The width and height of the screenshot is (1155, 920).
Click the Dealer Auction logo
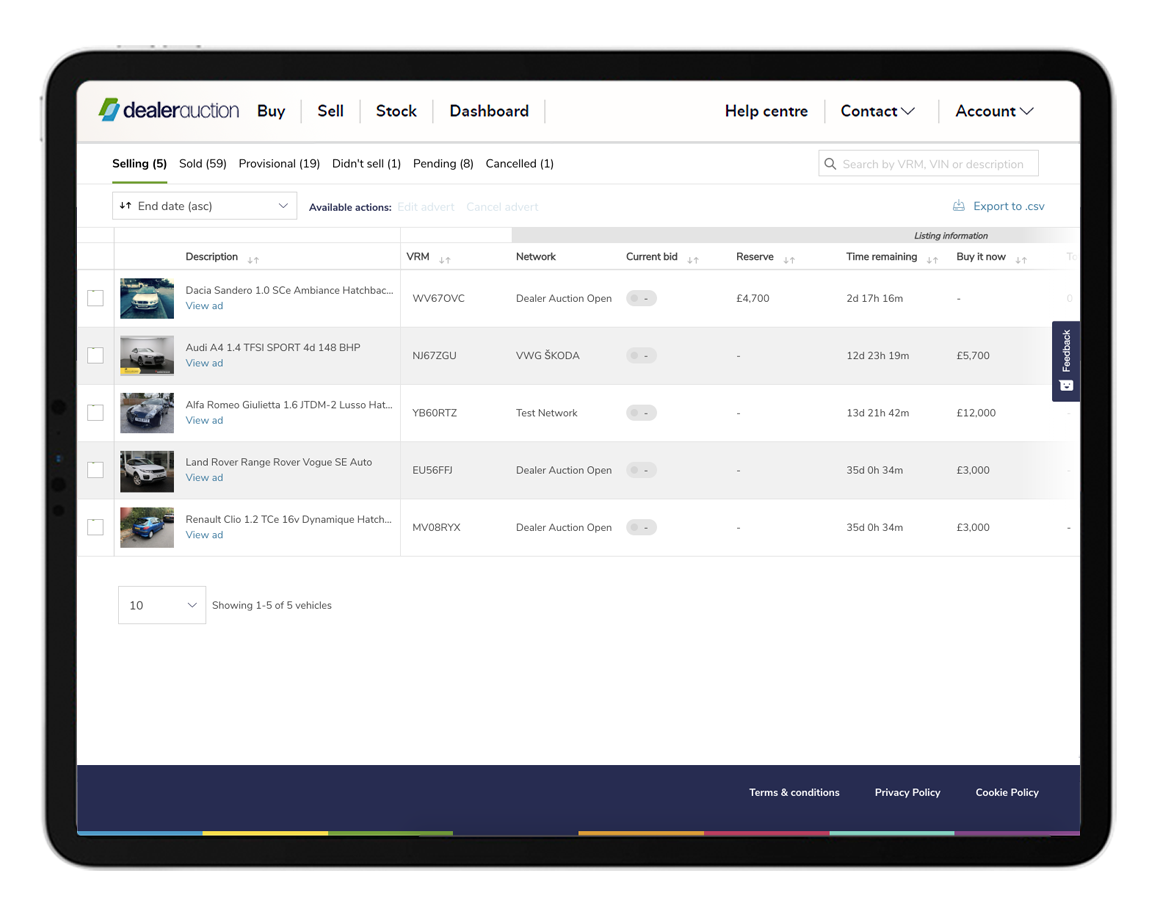[169, 110]
